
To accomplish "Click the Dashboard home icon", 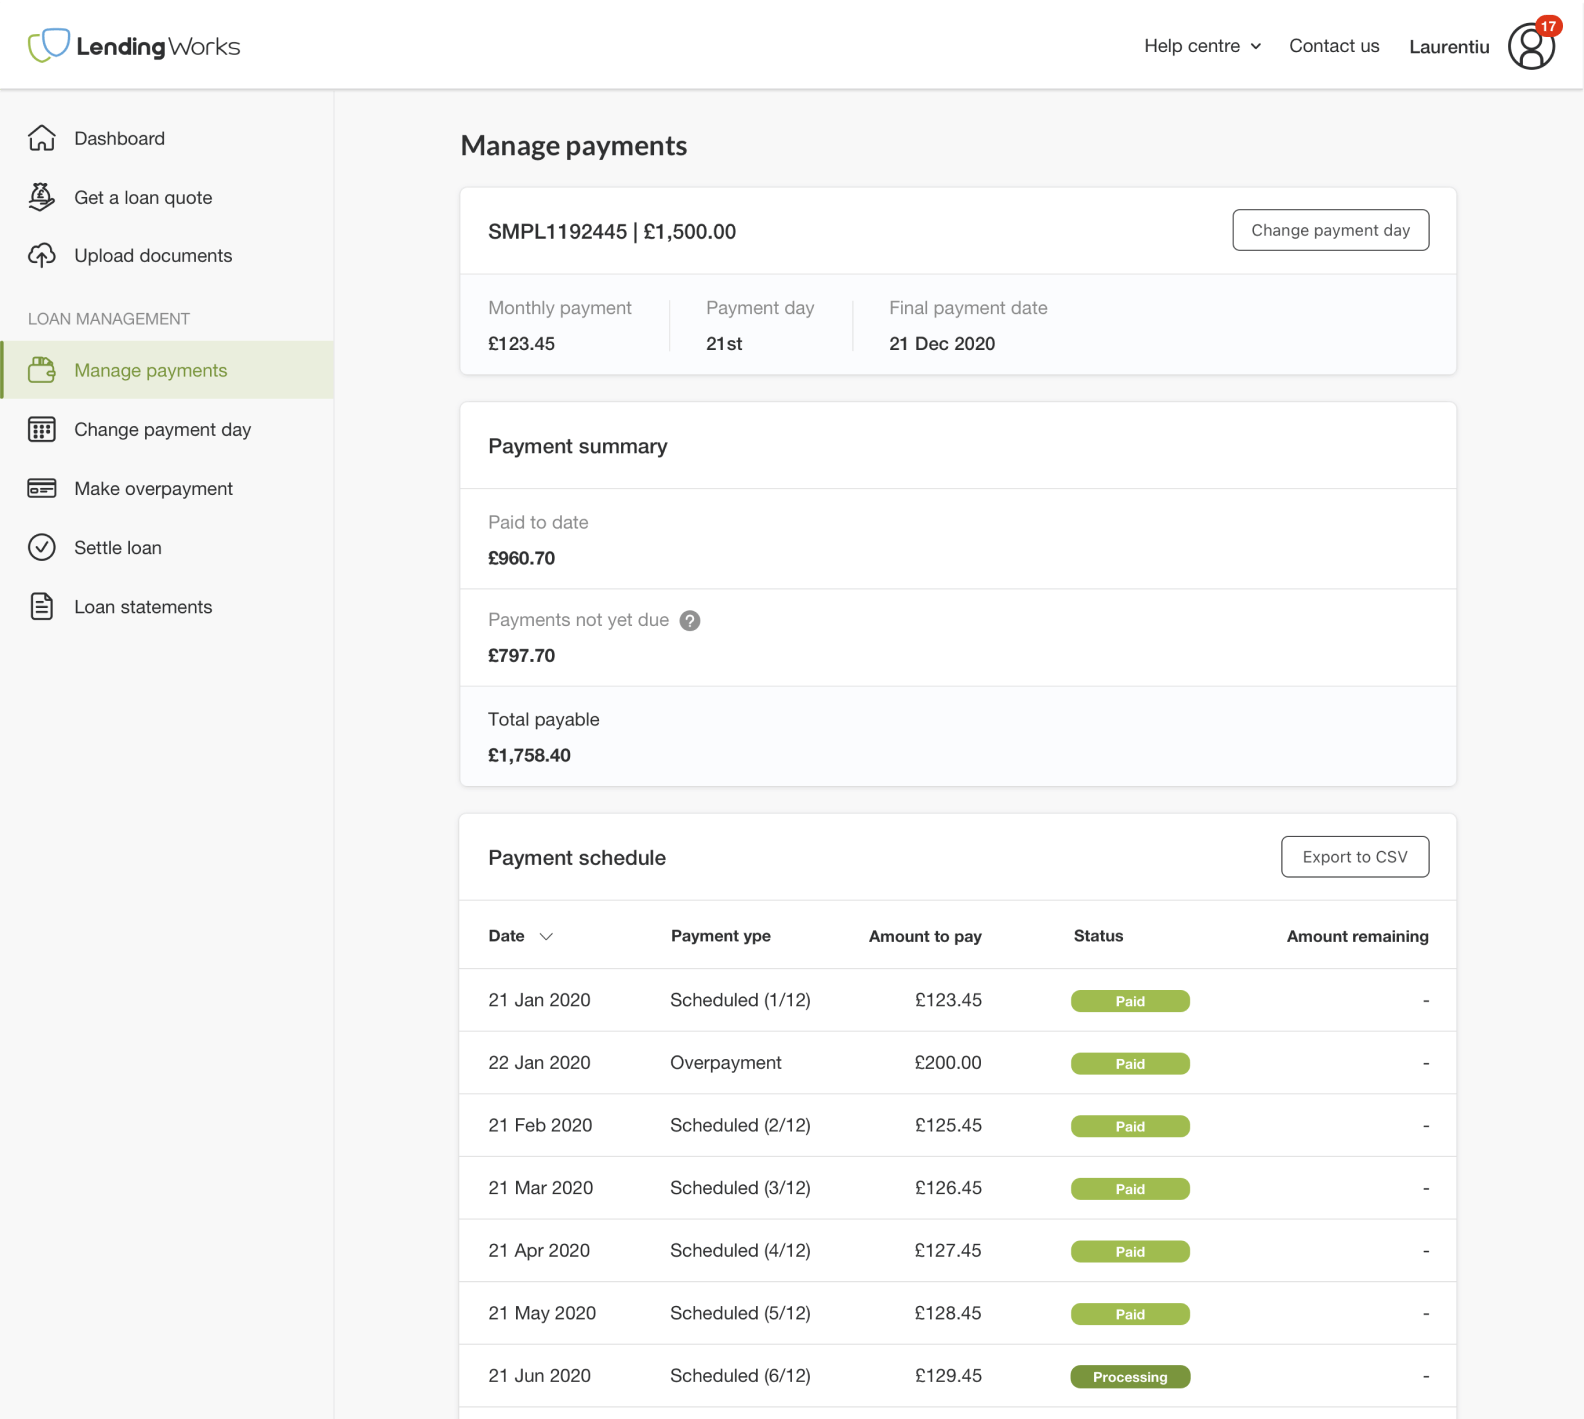I will tap(42, 138).
